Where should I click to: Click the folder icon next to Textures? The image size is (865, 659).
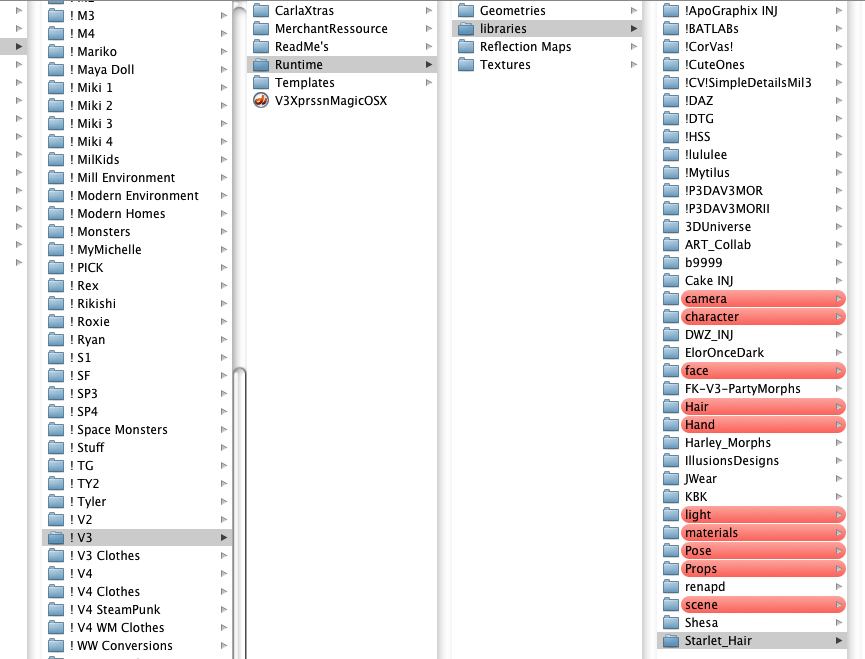[x=466, y=65]
